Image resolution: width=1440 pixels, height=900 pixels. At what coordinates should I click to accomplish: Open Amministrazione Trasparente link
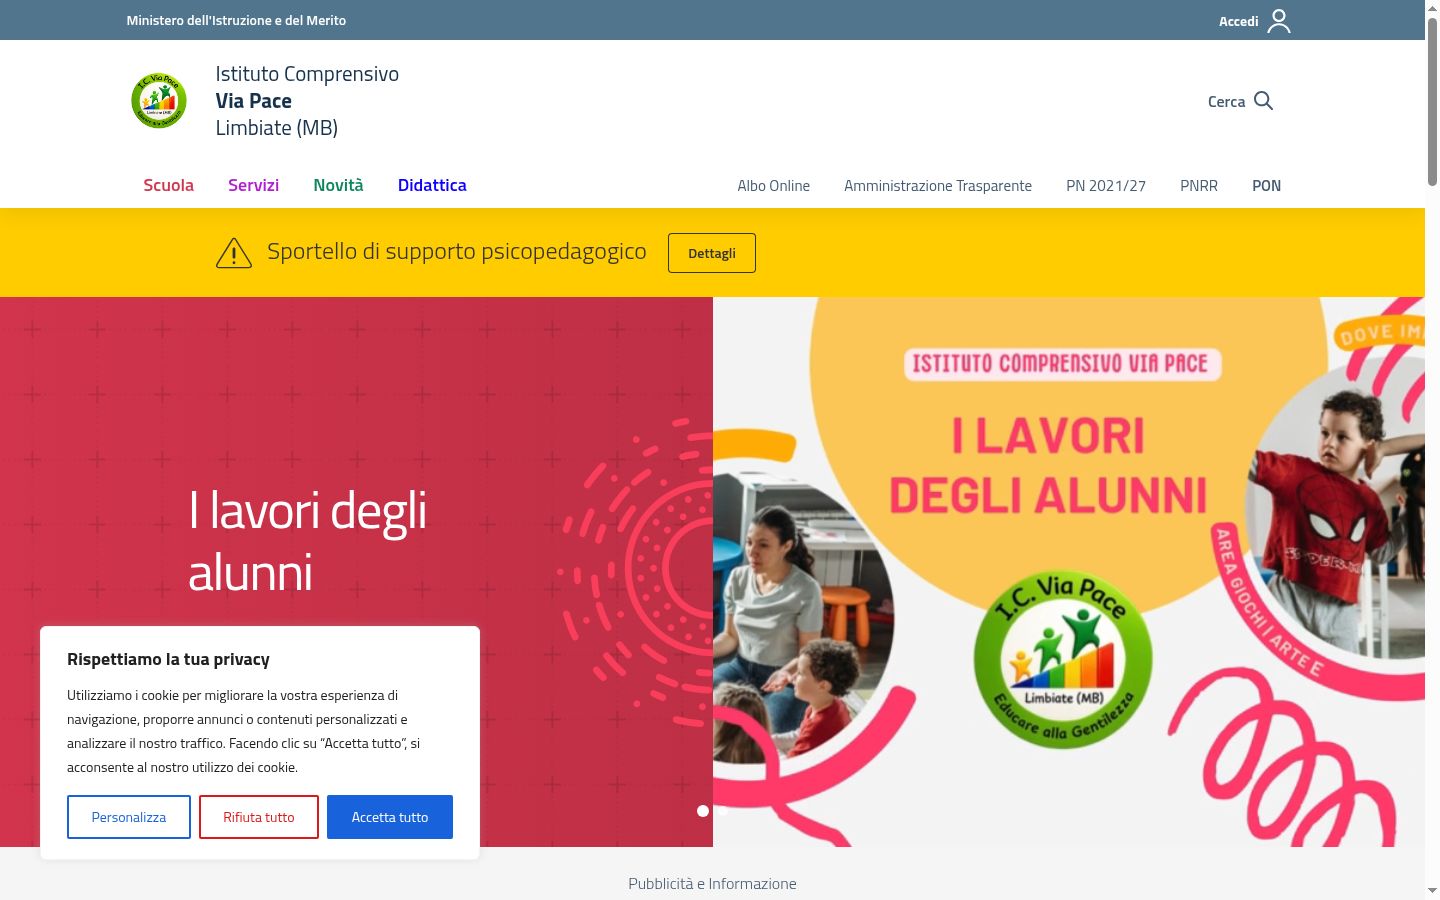(938, 186)
